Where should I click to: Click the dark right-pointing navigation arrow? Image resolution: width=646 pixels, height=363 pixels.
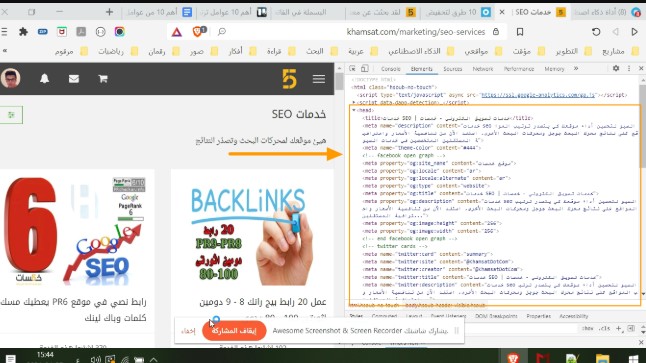(x=634, y=32)
